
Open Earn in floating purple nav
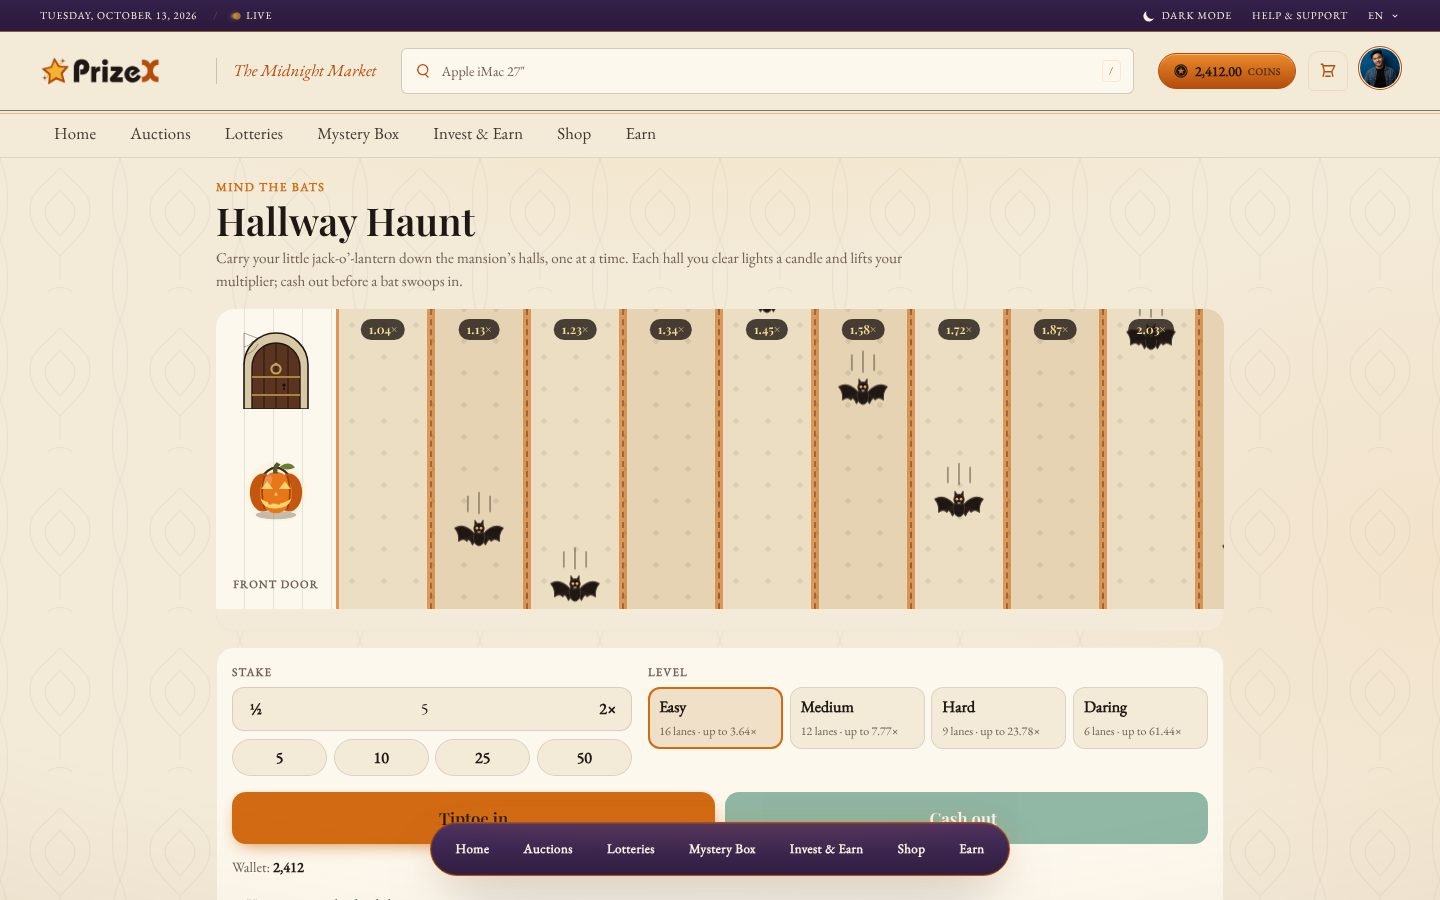click(972, 849)
